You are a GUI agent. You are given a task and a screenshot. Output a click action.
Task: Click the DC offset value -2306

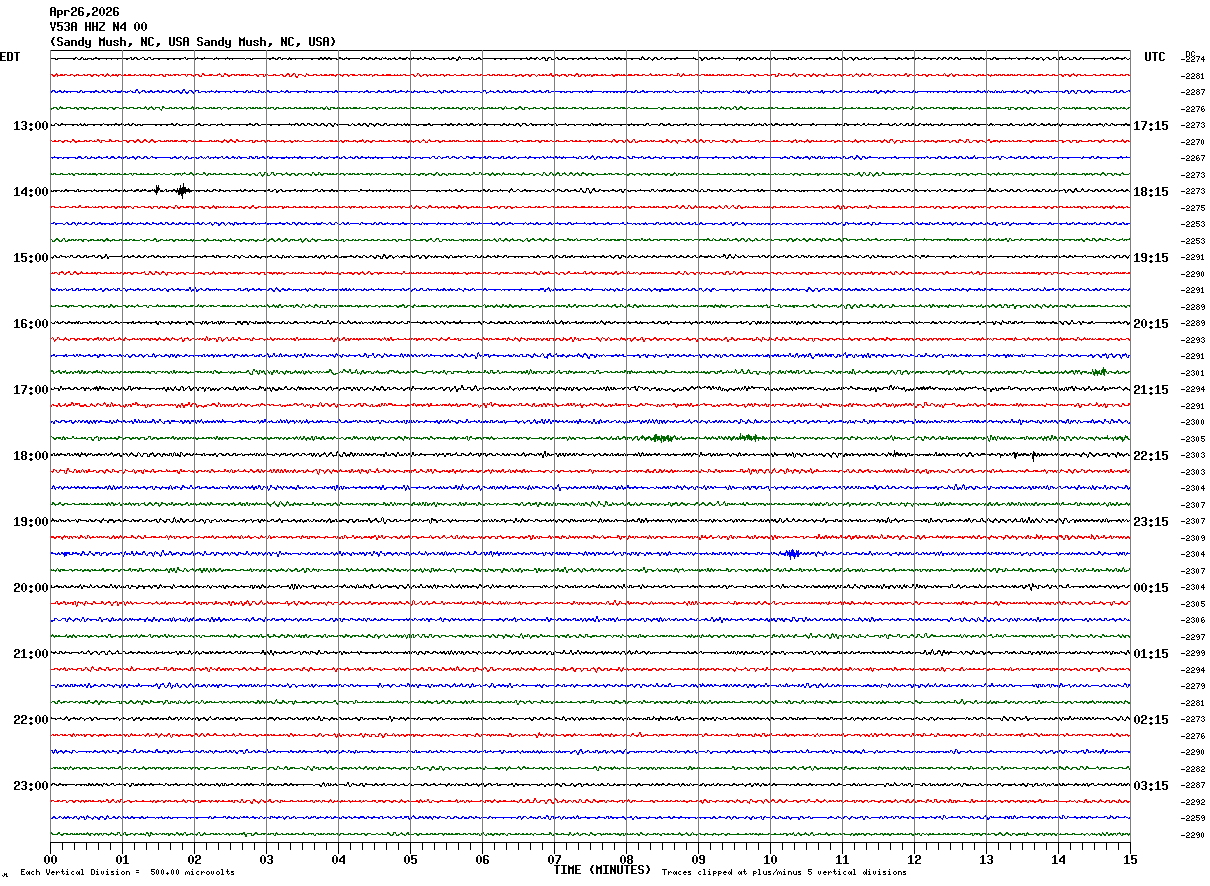point(1194,620)
